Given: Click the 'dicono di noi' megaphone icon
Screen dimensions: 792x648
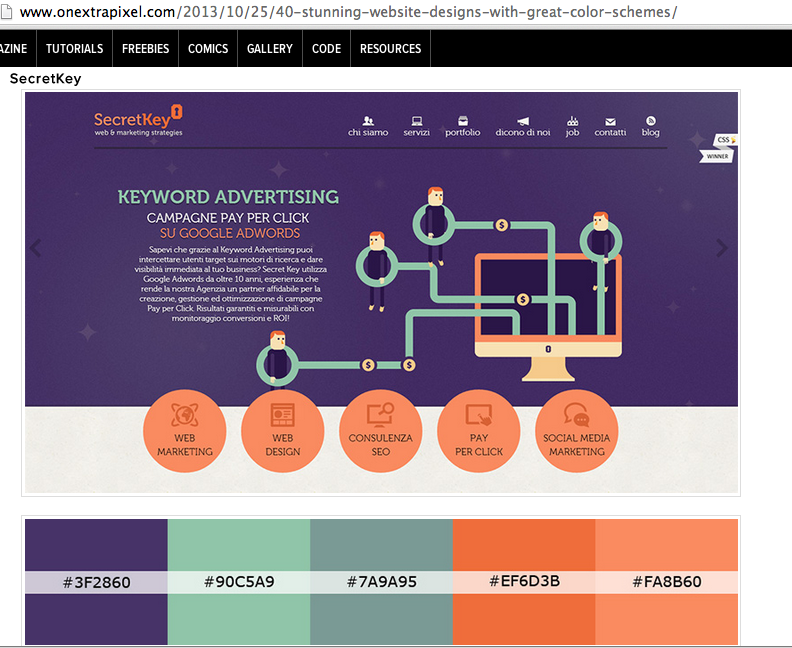Looking at the screenshot, I should click(x=523, y=121).
